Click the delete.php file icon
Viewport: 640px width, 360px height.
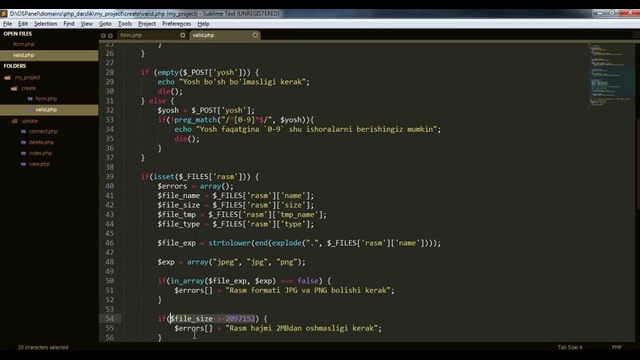[x=23, y=142]
